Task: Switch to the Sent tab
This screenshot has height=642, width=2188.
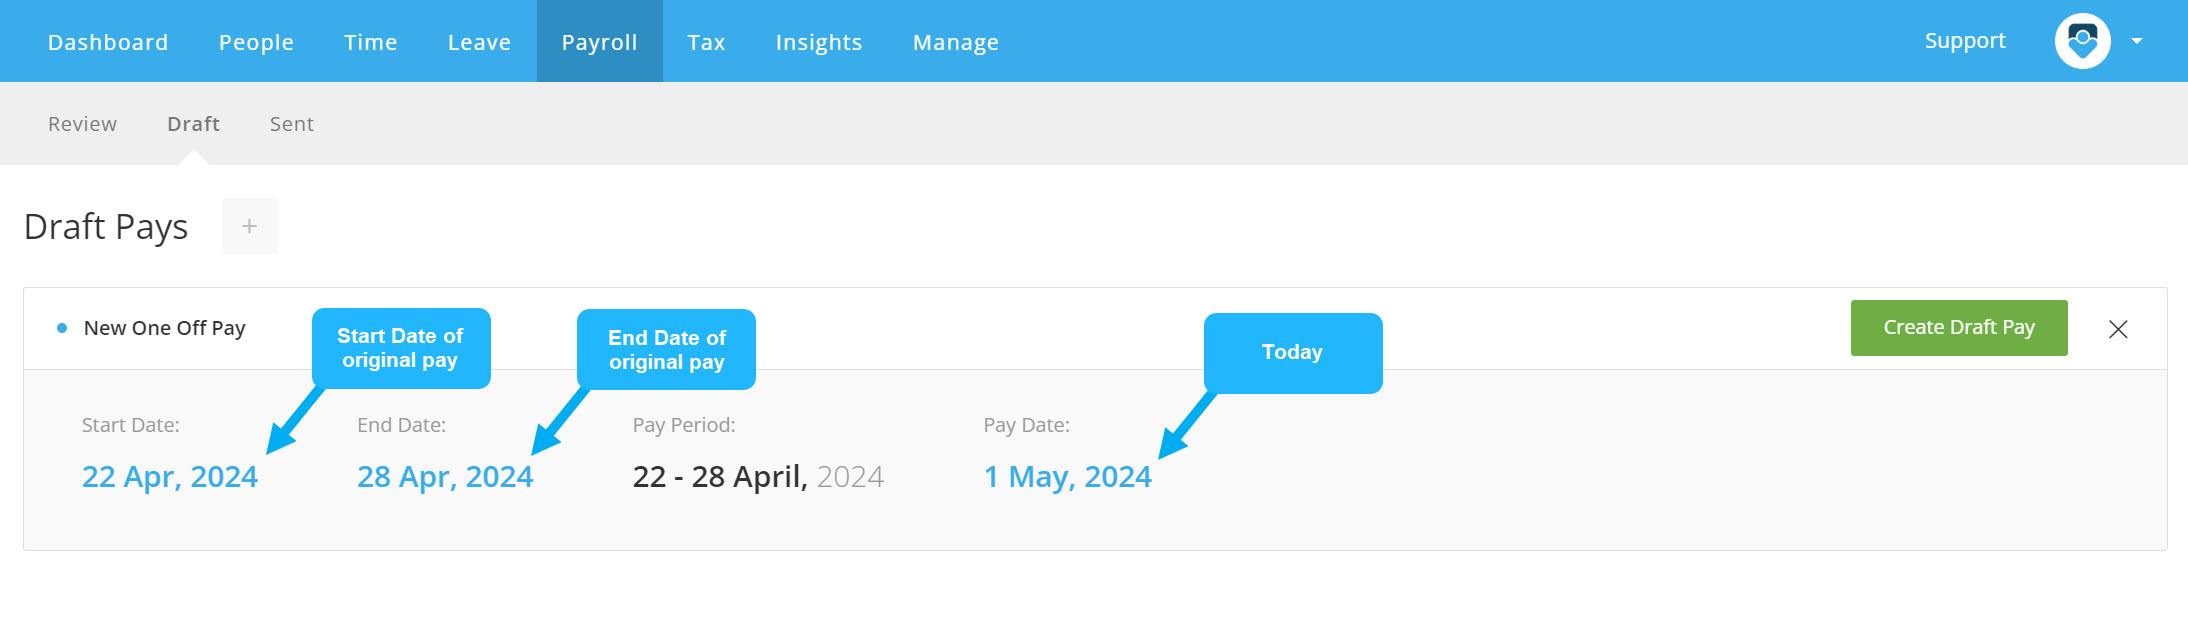Action: [292, 124]
